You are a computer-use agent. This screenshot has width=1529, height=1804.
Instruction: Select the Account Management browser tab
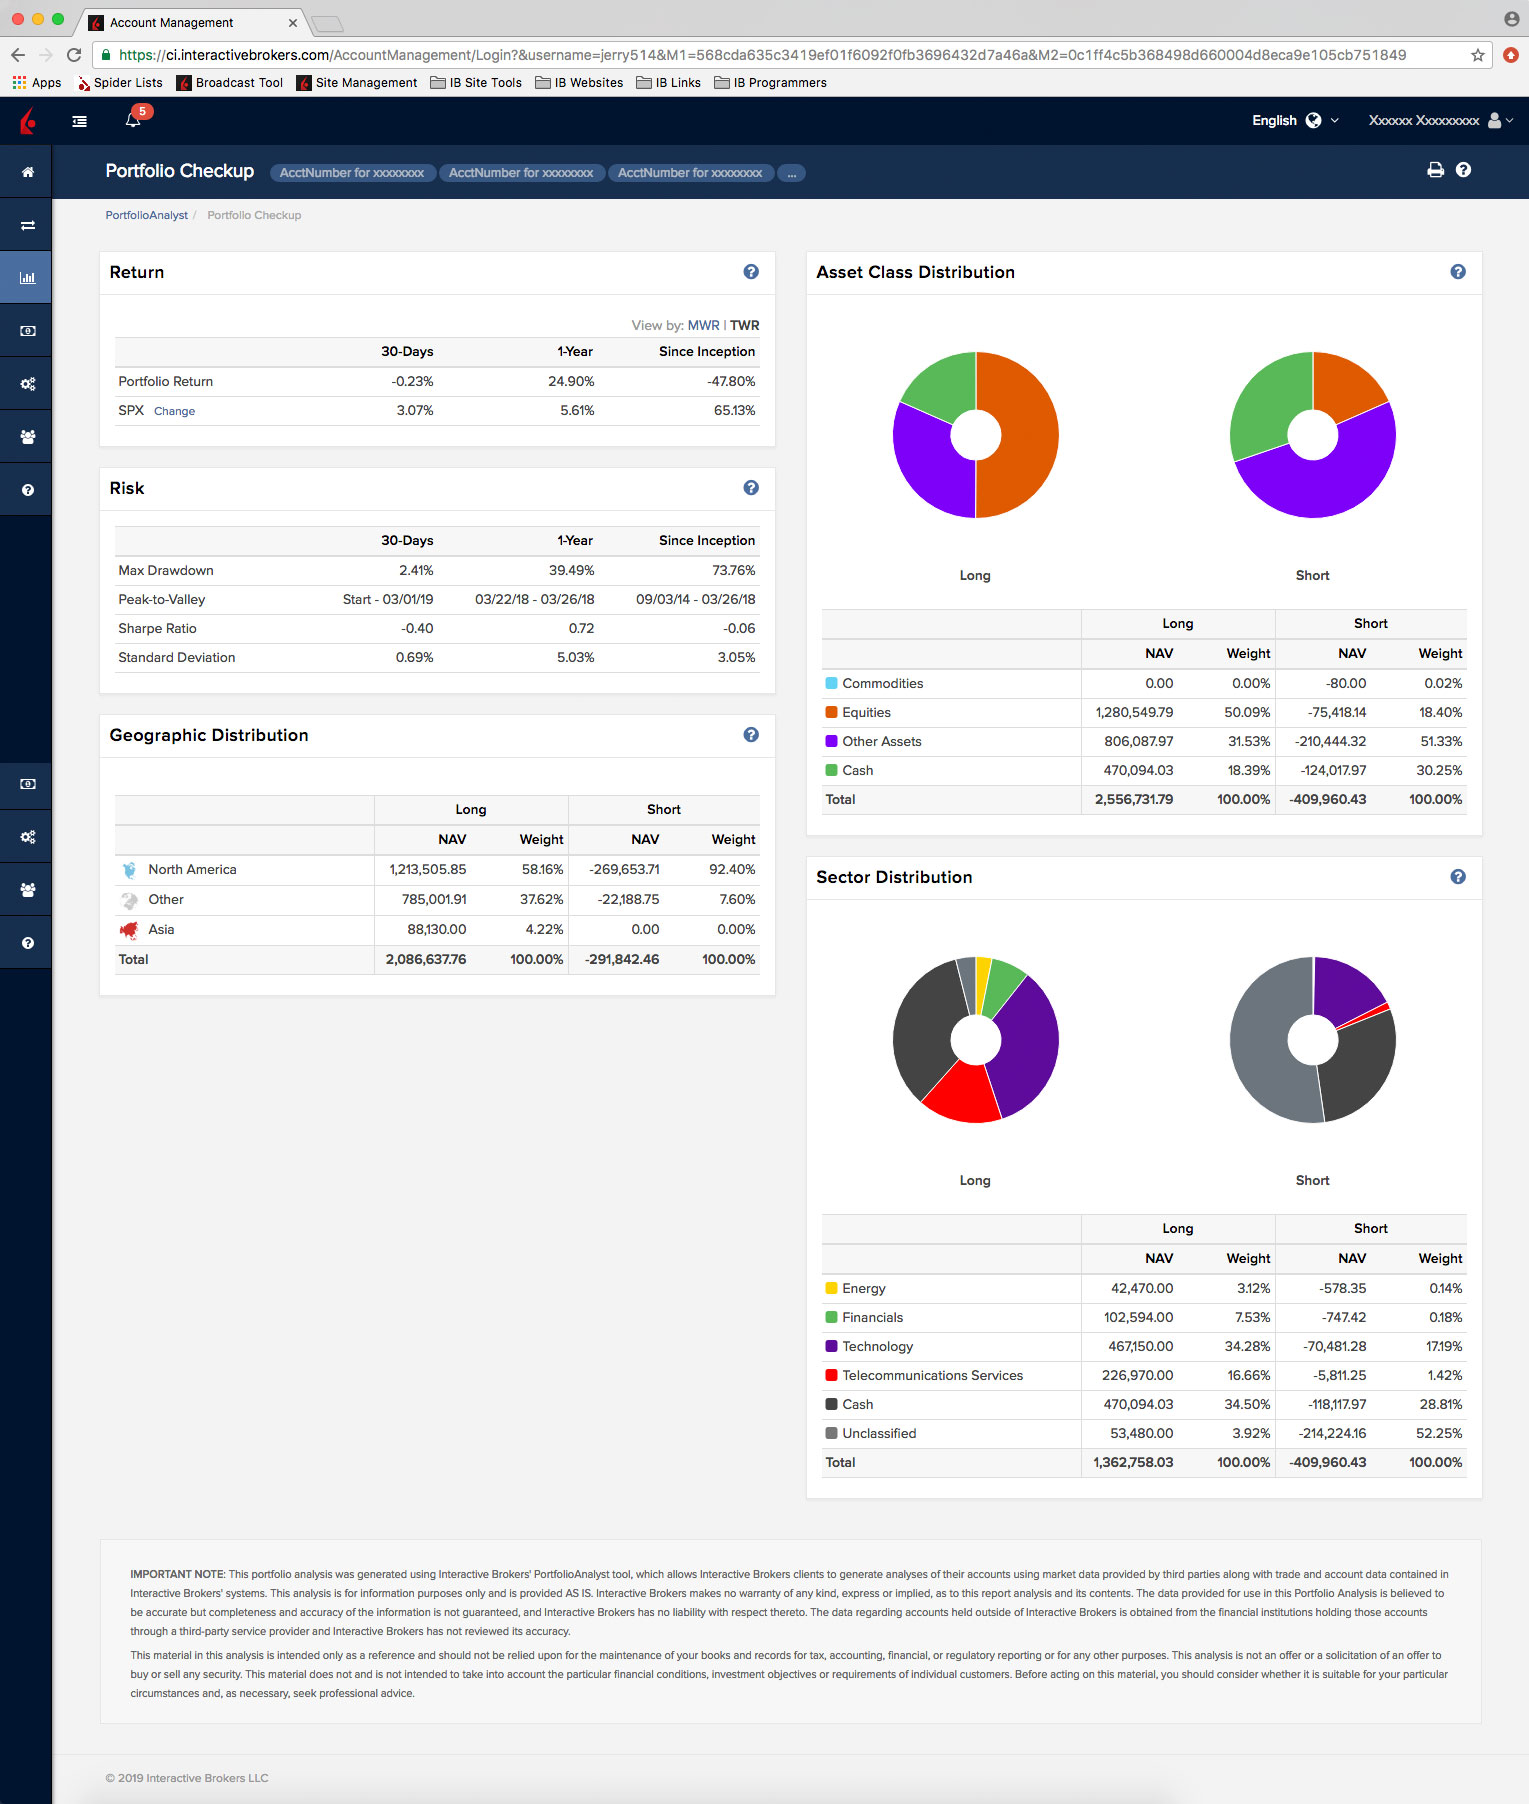pos(195,22)
